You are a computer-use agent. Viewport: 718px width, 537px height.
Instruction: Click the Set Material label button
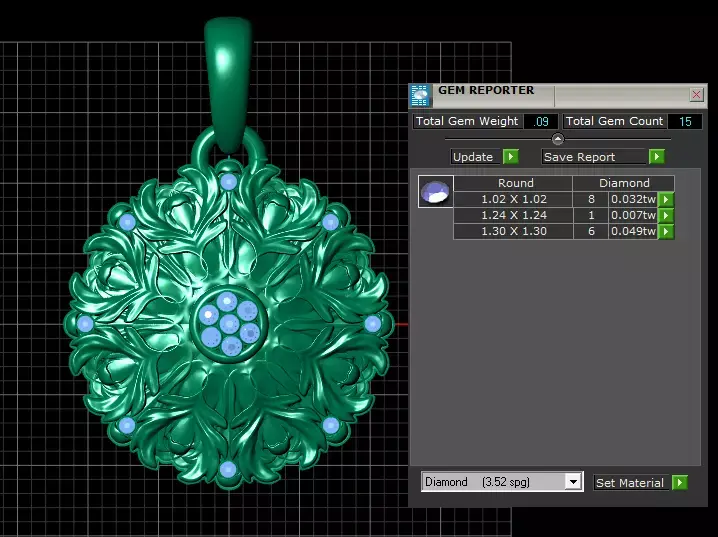click(631, 483)
